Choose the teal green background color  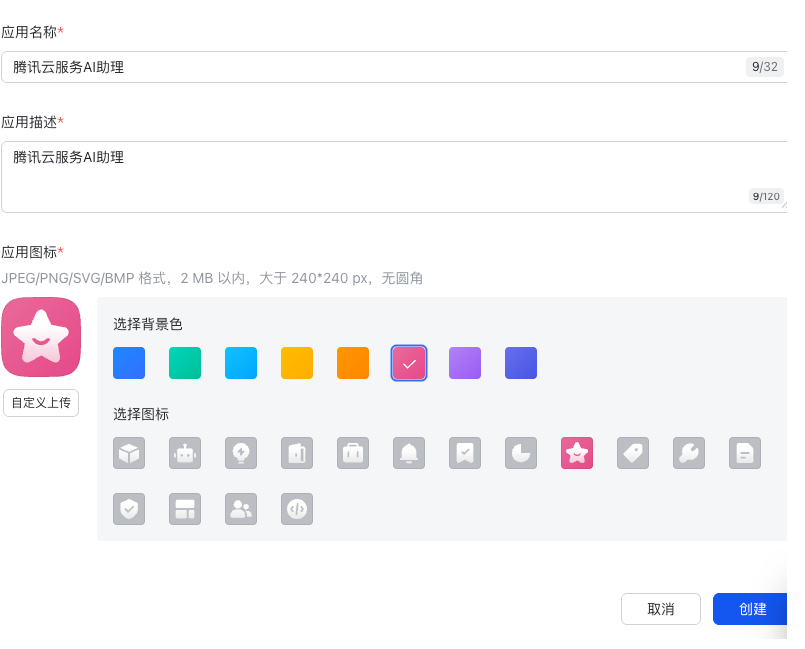pos(185,363)
